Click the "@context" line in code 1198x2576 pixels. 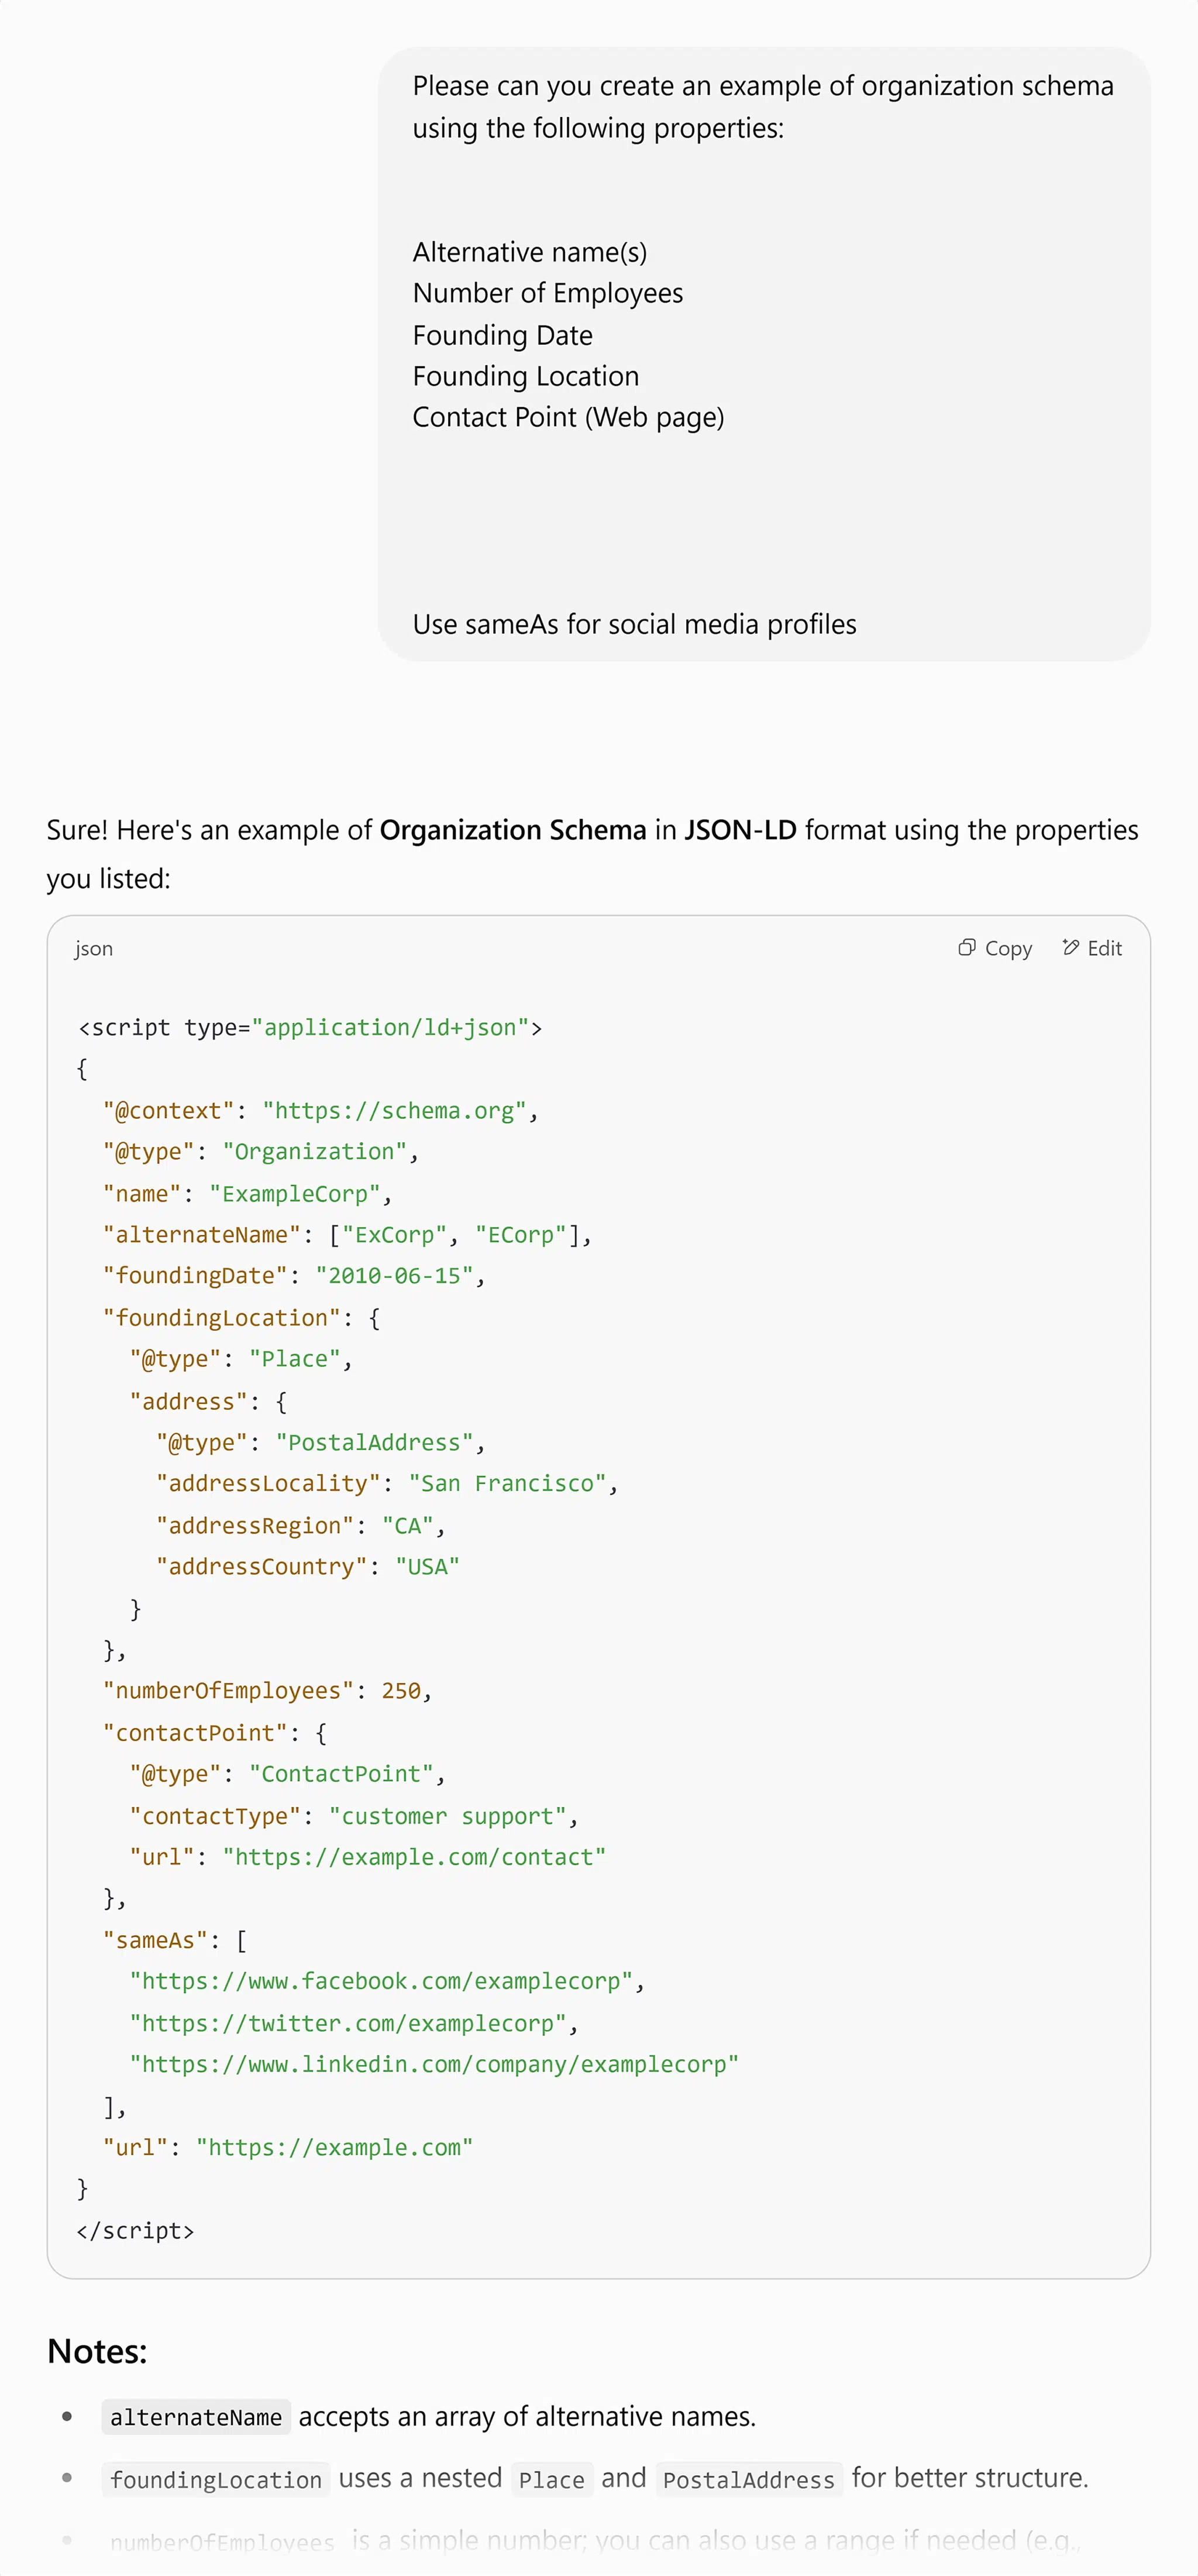point(321,1111)
